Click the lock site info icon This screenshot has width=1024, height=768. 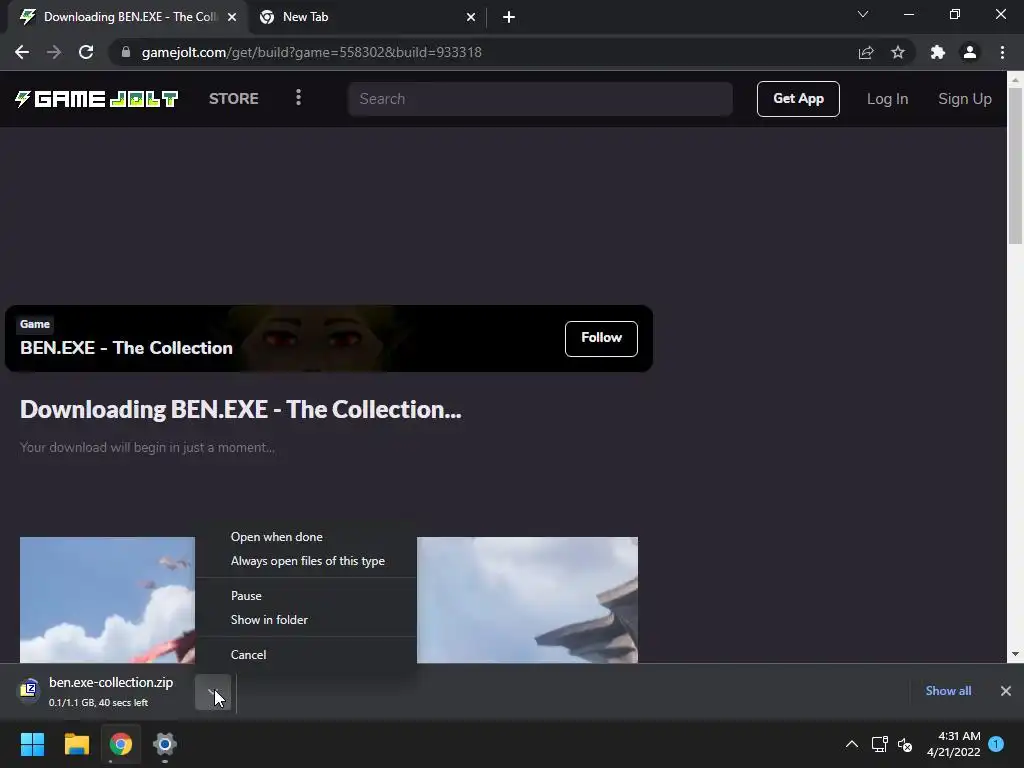click(126, 52)
